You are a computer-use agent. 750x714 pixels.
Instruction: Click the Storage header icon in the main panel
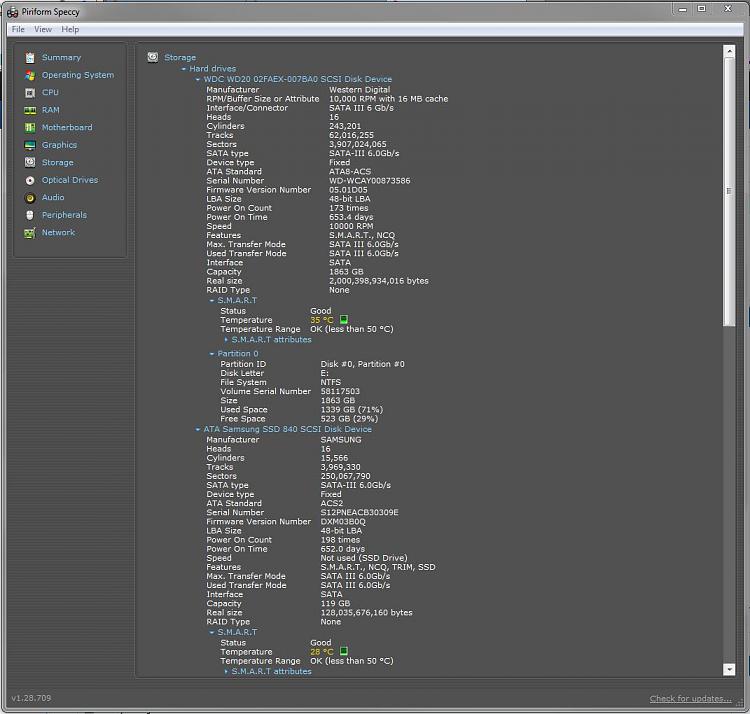click(153, 57)
